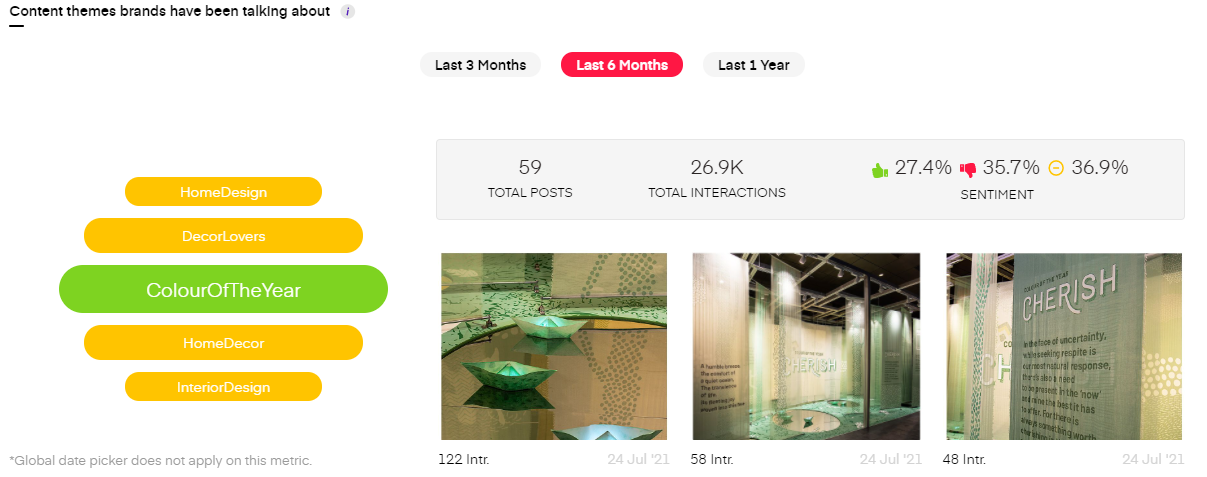
Task: Switch to Last 3 Months
Action: (x=480, y=65)
